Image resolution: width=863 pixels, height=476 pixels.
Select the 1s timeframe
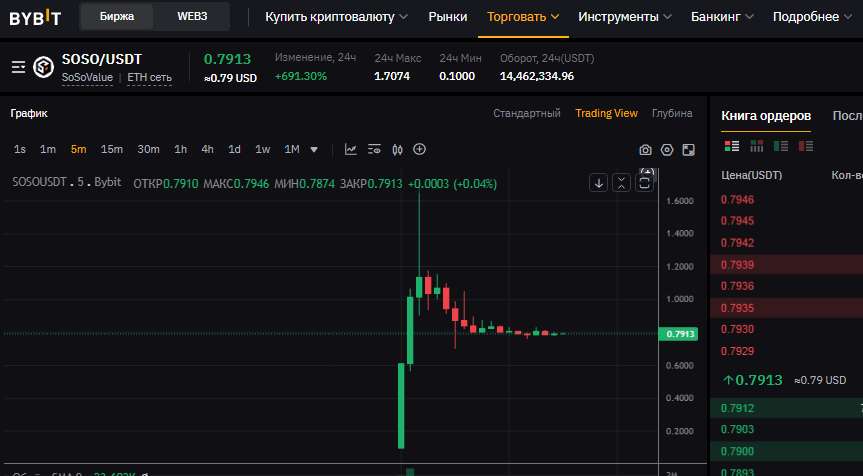click(x=20, y=149)
